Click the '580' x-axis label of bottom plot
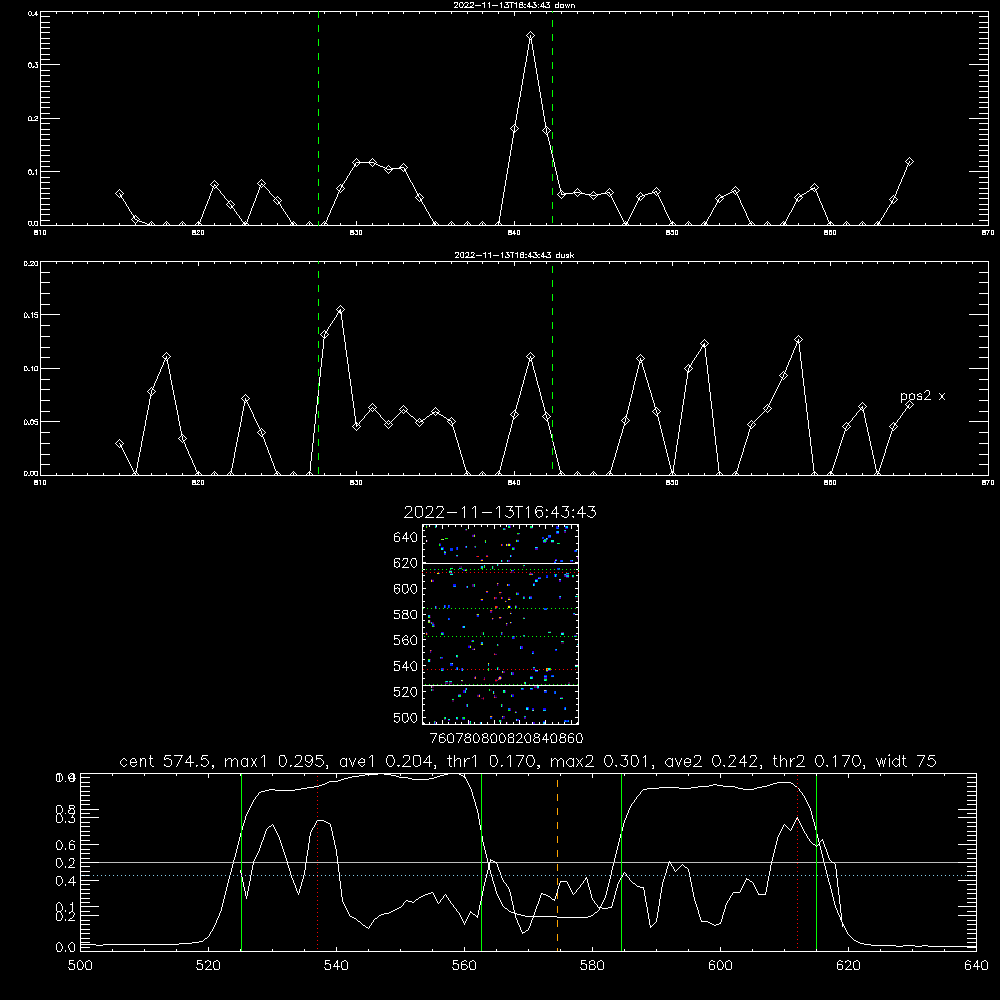 [592, 966]
